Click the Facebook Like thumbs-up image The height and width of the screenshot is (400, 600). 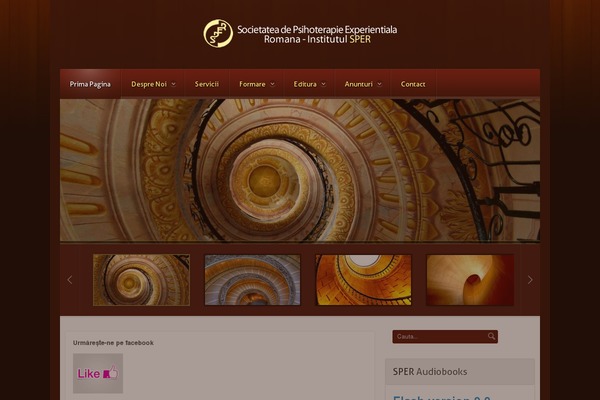coord(98,373)
